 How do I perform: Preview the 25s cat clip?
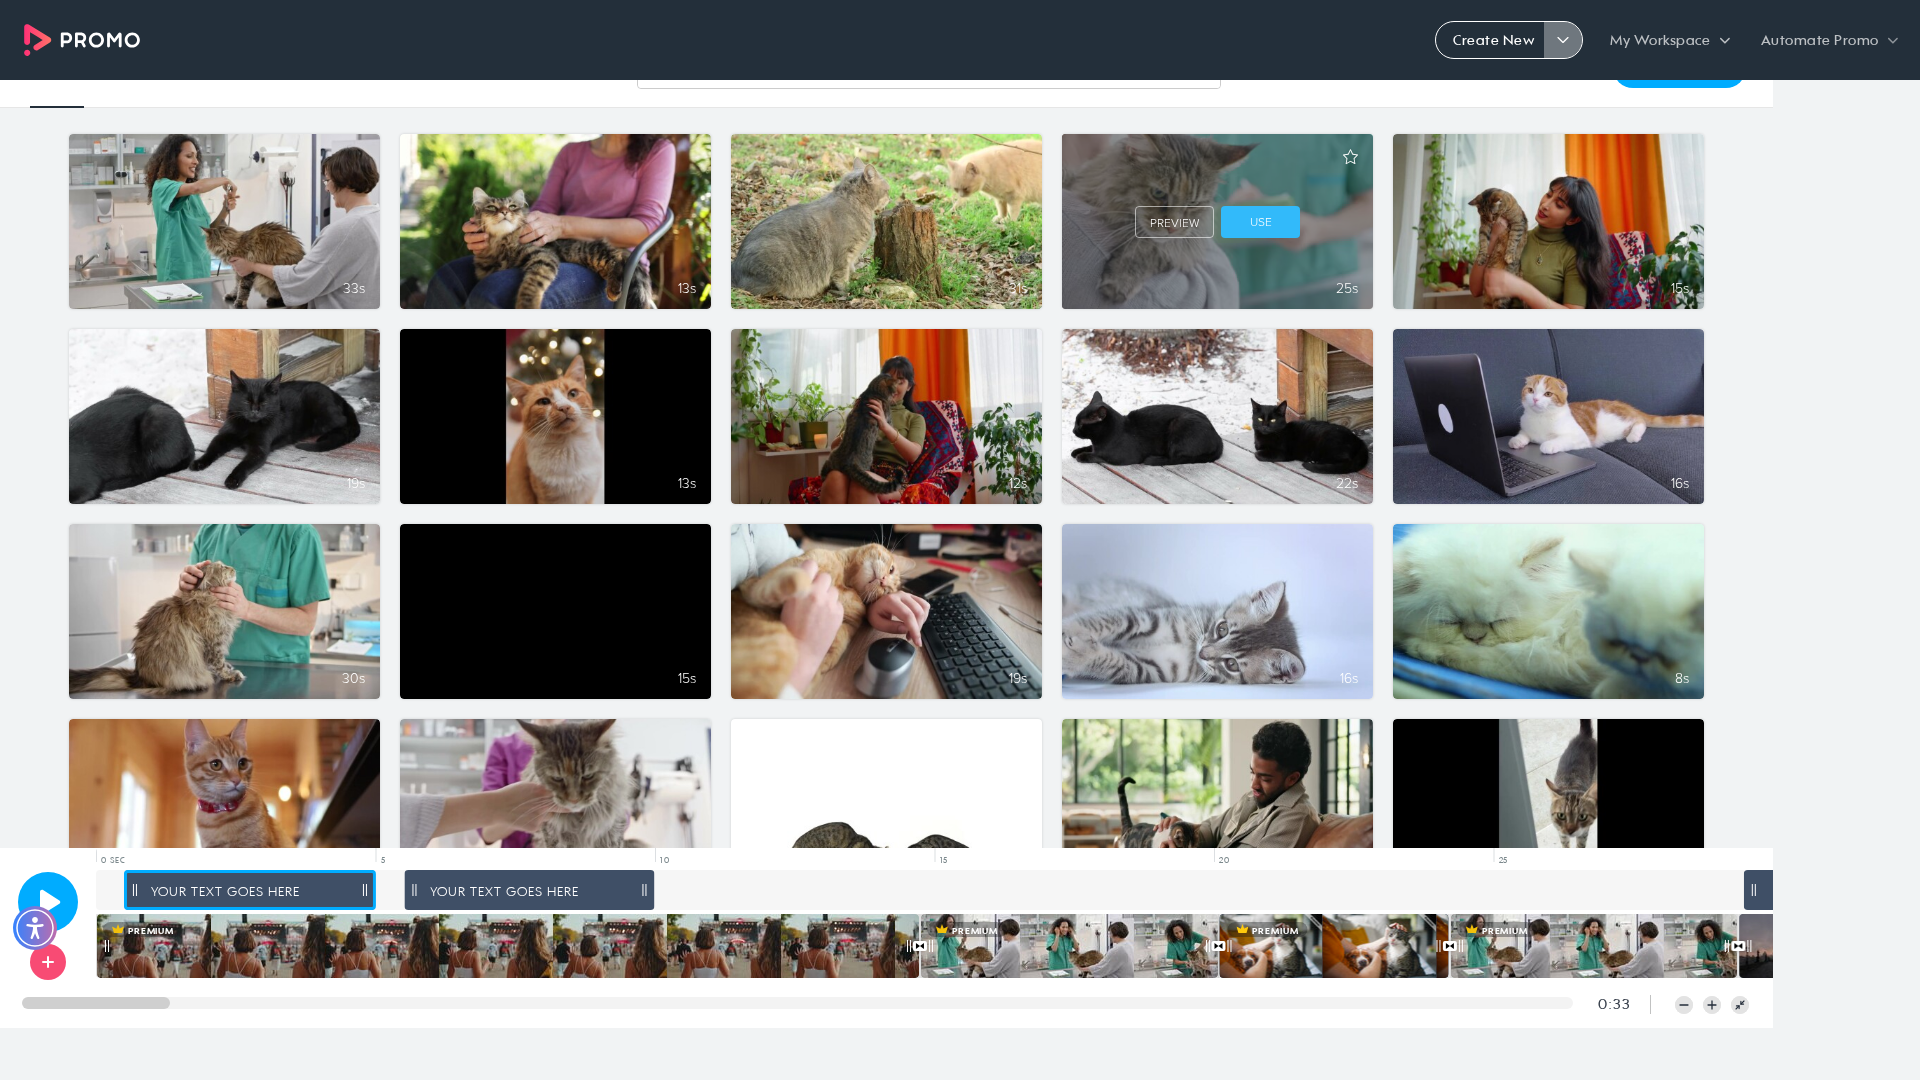coord(1174,222)
